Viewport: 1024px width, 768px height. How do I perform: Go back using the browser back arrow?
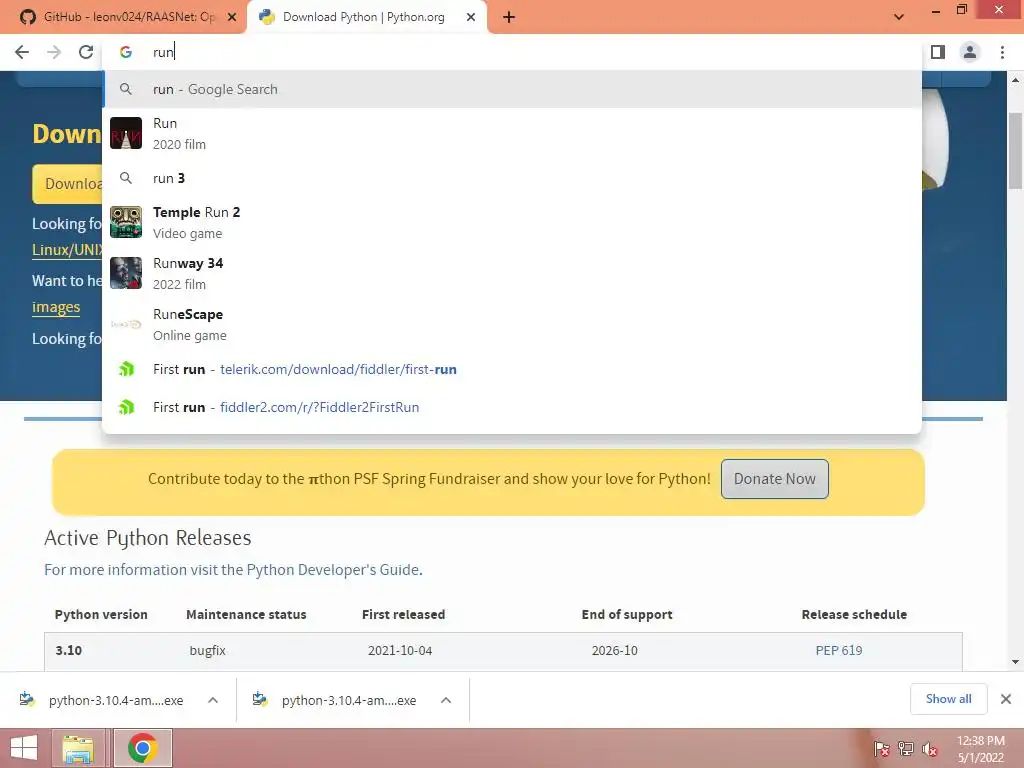(x=22, y=52)
